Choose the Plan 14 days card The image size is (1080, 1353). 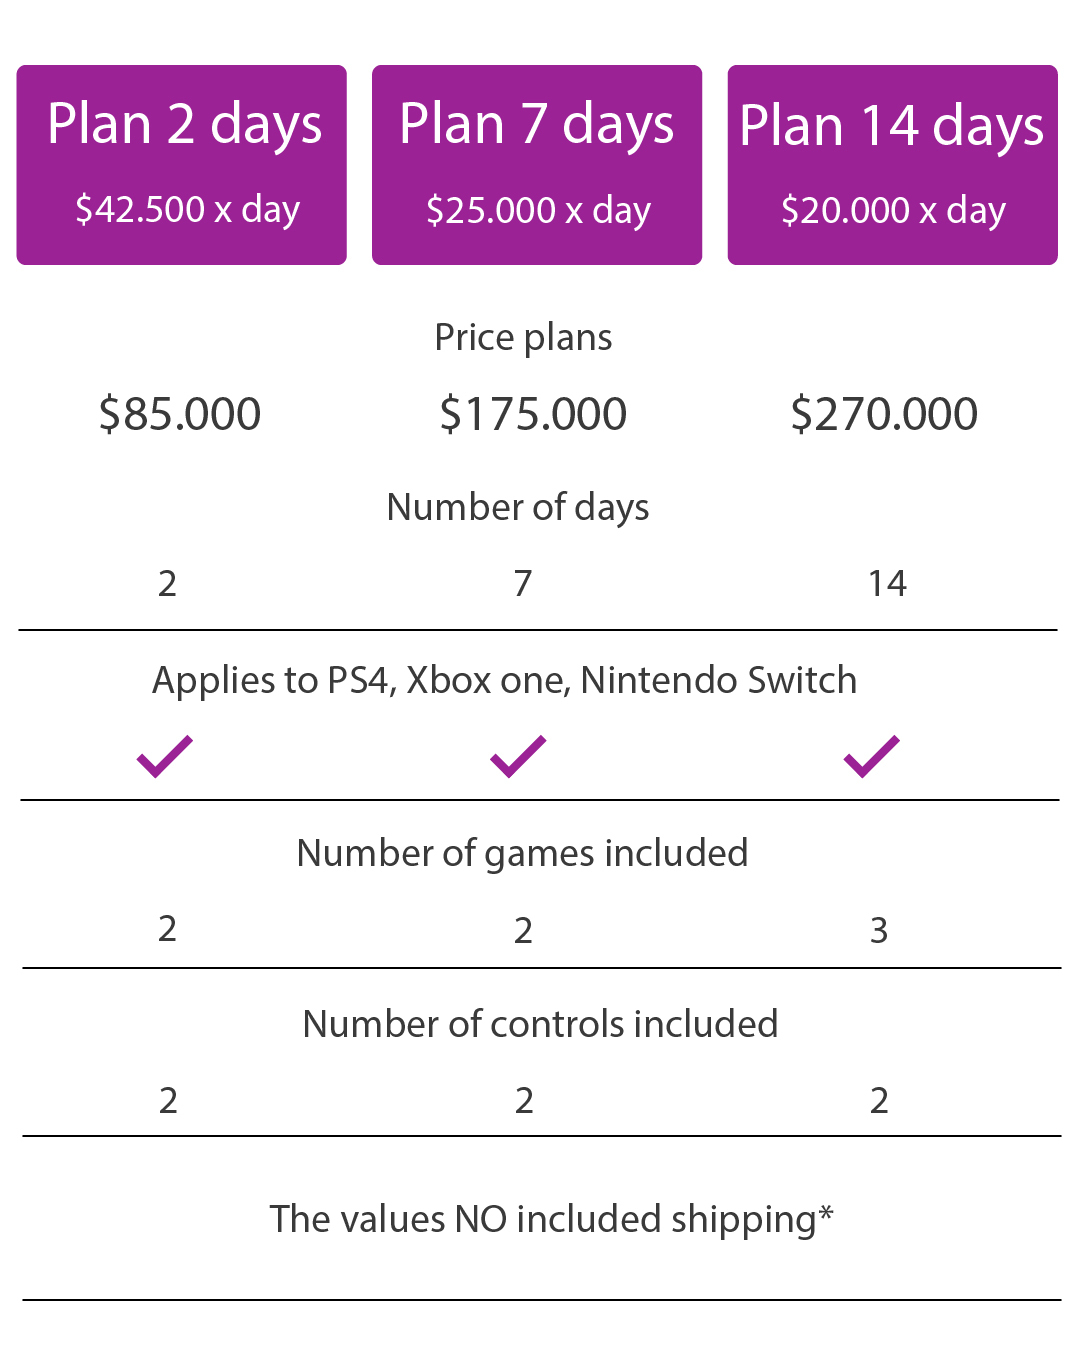click(892, 165)
